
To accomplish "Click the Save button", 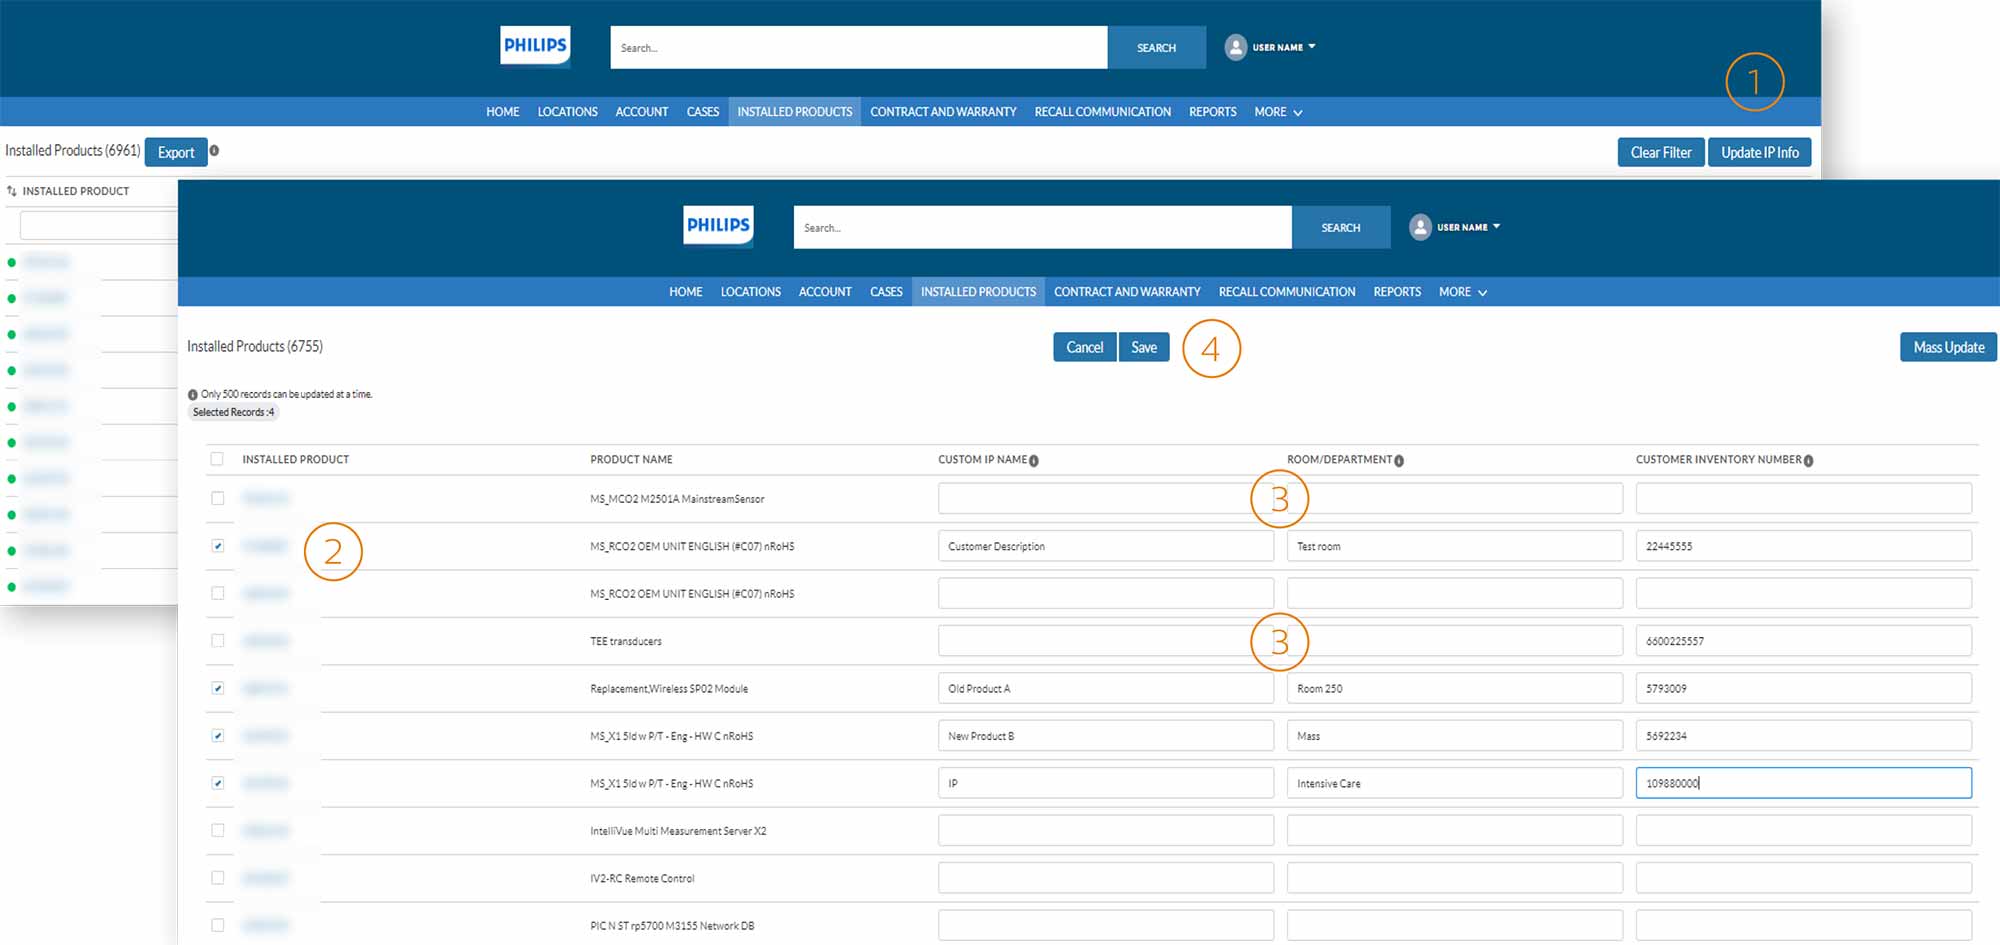I will 1144,347.
